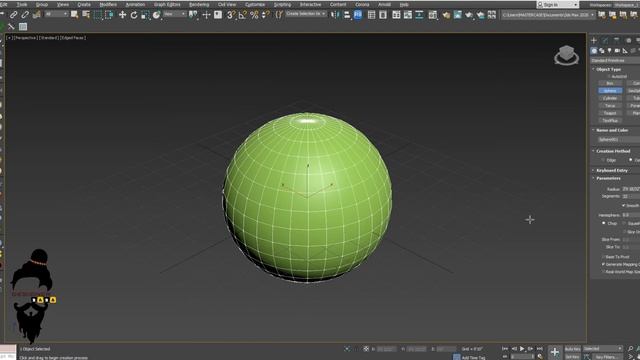Image resolution: width=640 pixels, height=360 pixels.
Task: Click the Teapot primitive button
Action: pos(610,113)
